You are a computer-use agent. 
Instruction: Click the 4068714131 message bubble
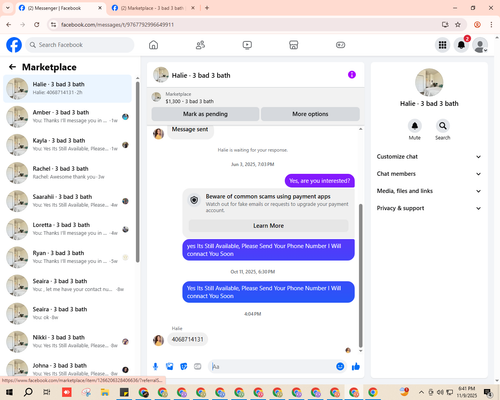click(x=187, y=339)
